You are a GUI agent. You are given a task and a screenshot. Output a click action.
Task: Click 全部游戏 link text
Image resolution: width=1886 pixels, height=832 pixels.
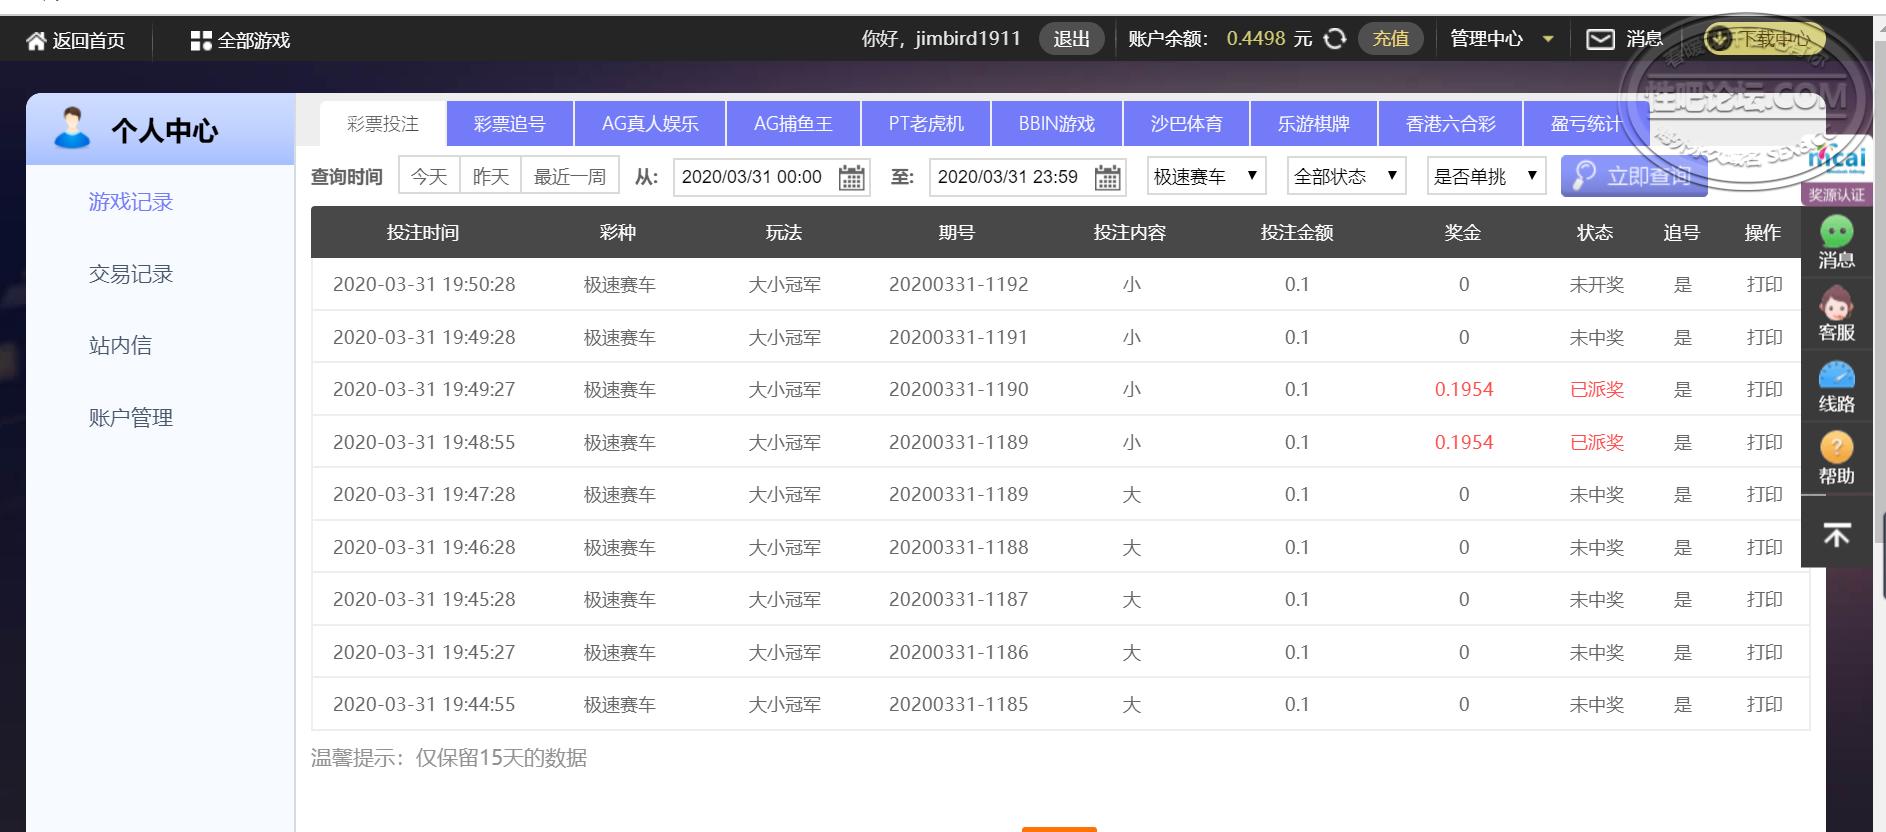tap(254, 41)
